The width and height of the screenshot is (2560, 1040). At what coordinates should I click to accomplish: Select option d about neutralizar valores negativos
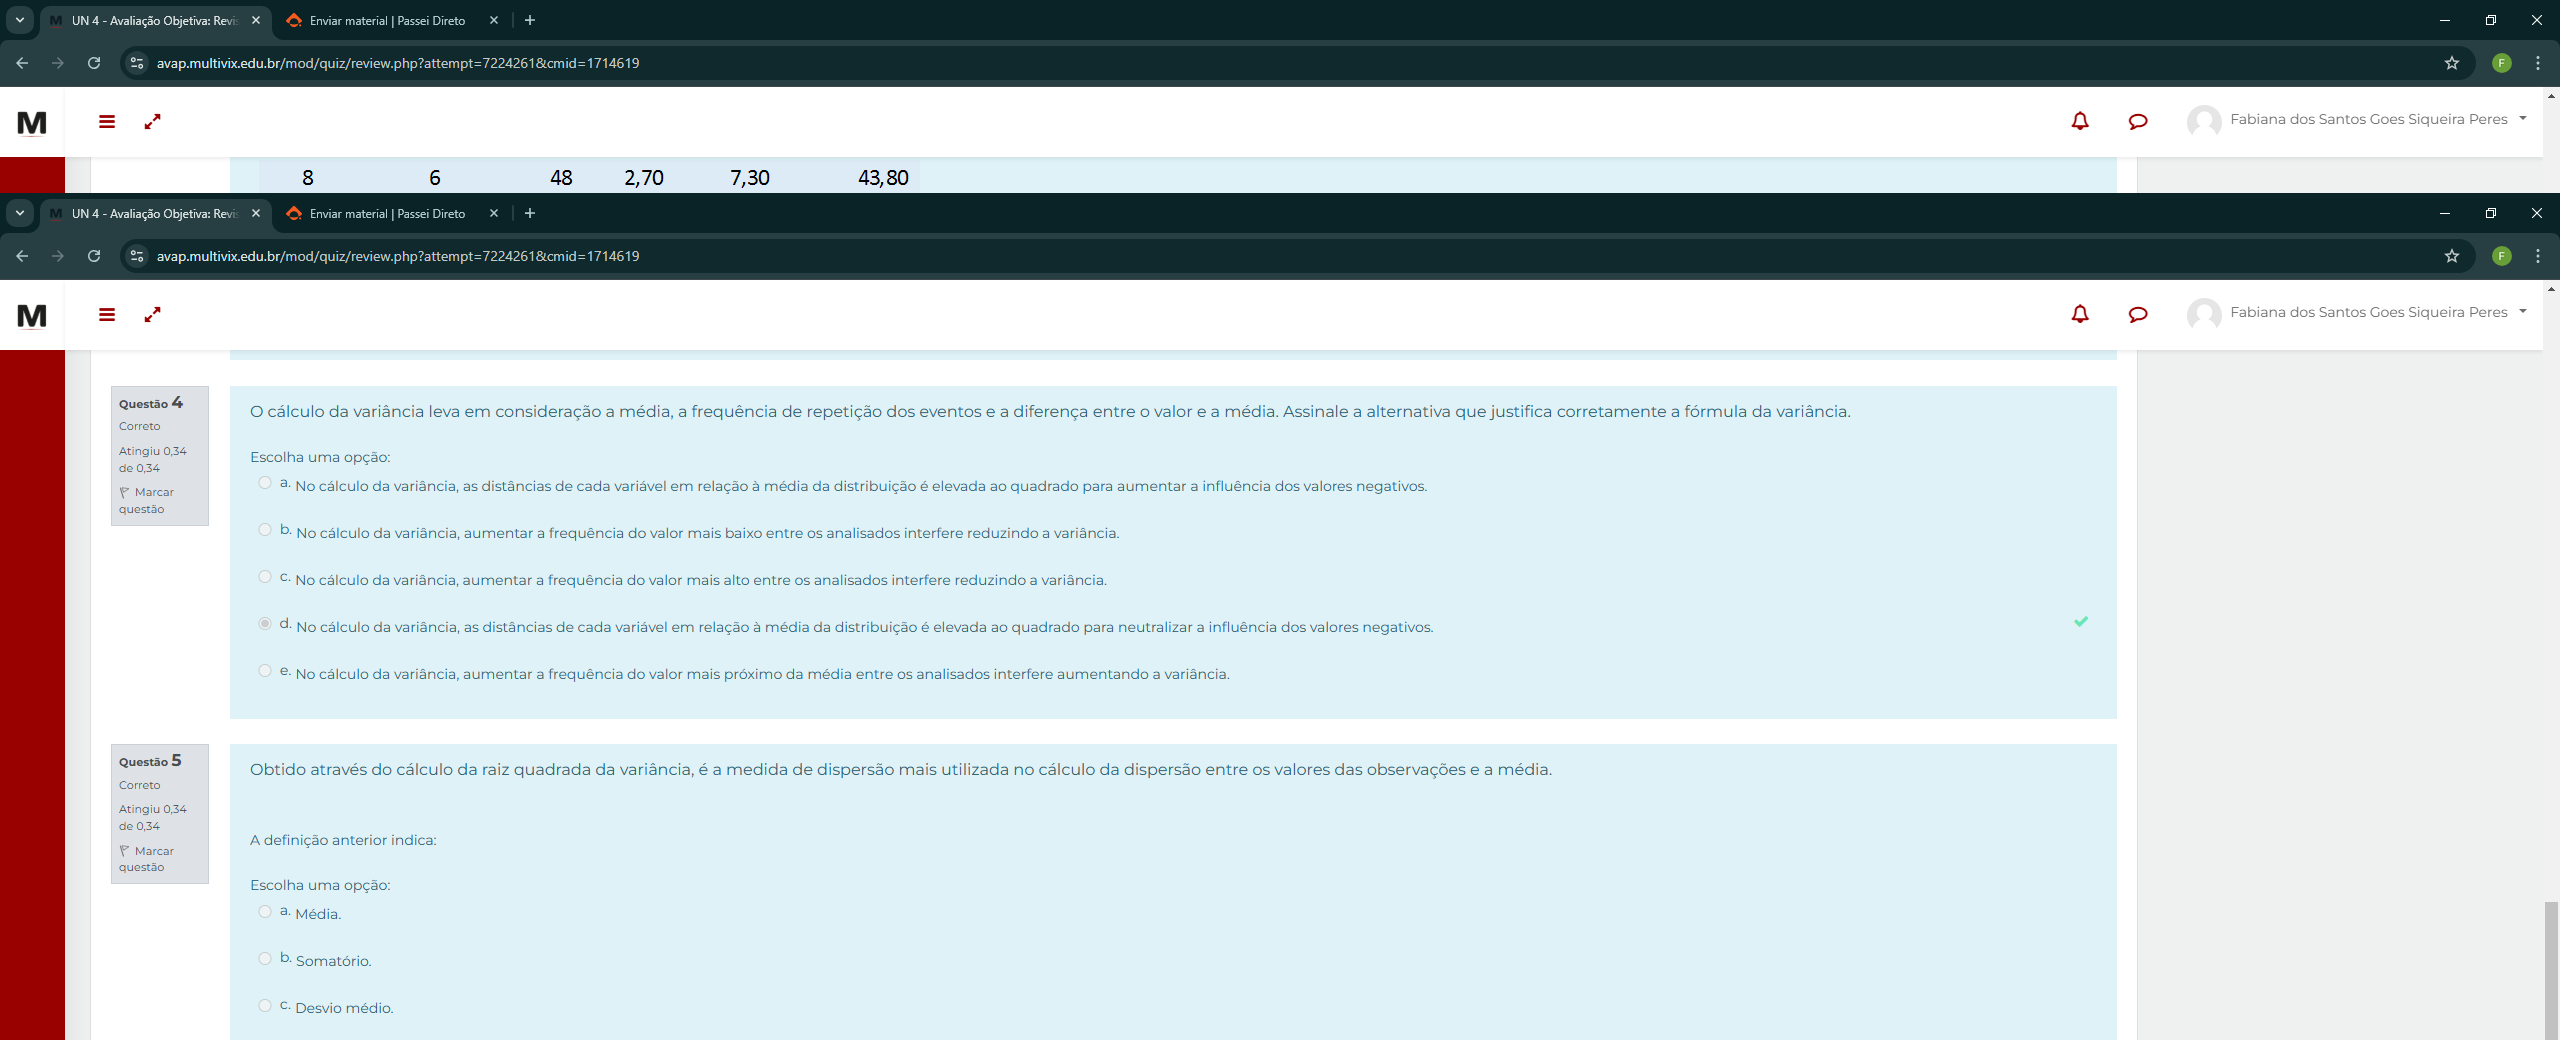click(265, 623)
